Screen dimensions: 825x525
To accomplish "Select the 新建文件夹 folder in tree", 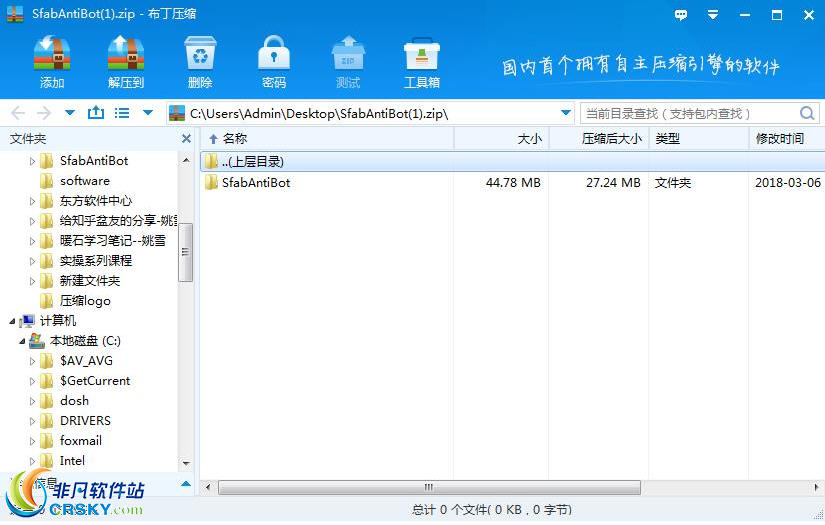I will [x=90, y=281].
